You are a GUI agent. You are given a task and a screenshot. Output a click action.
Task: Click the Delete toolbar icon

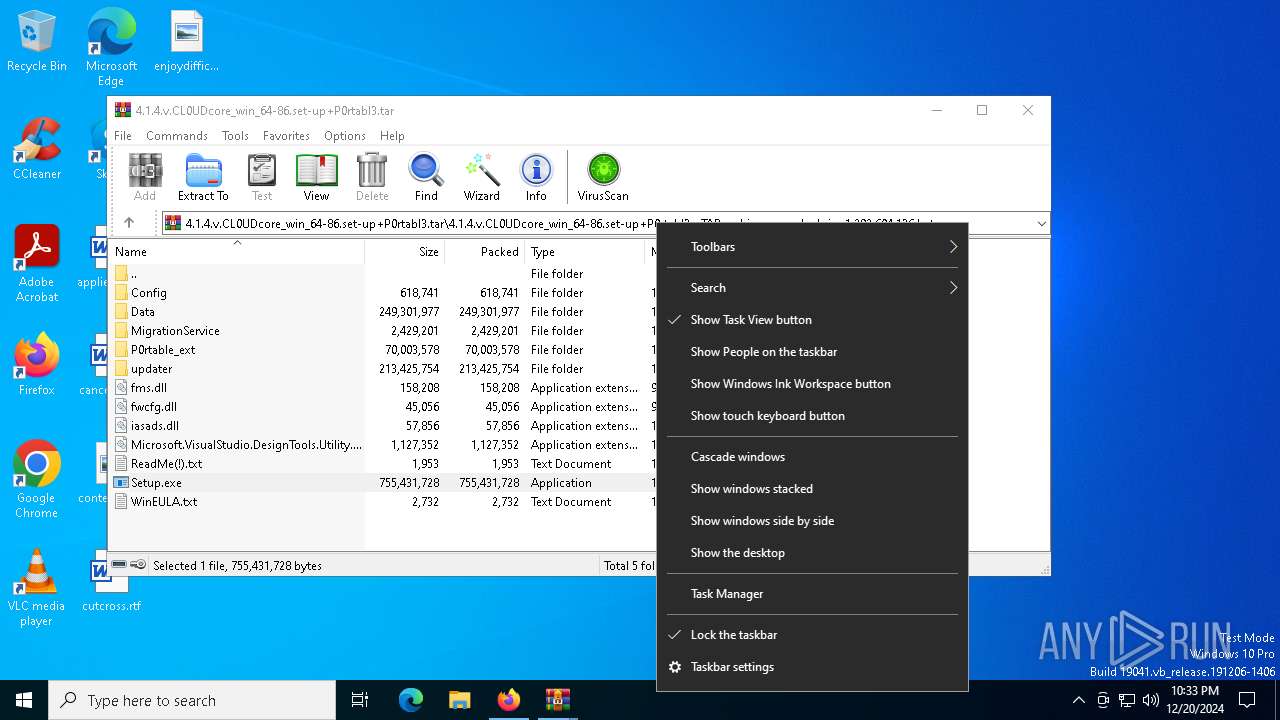tap(372, 178)
